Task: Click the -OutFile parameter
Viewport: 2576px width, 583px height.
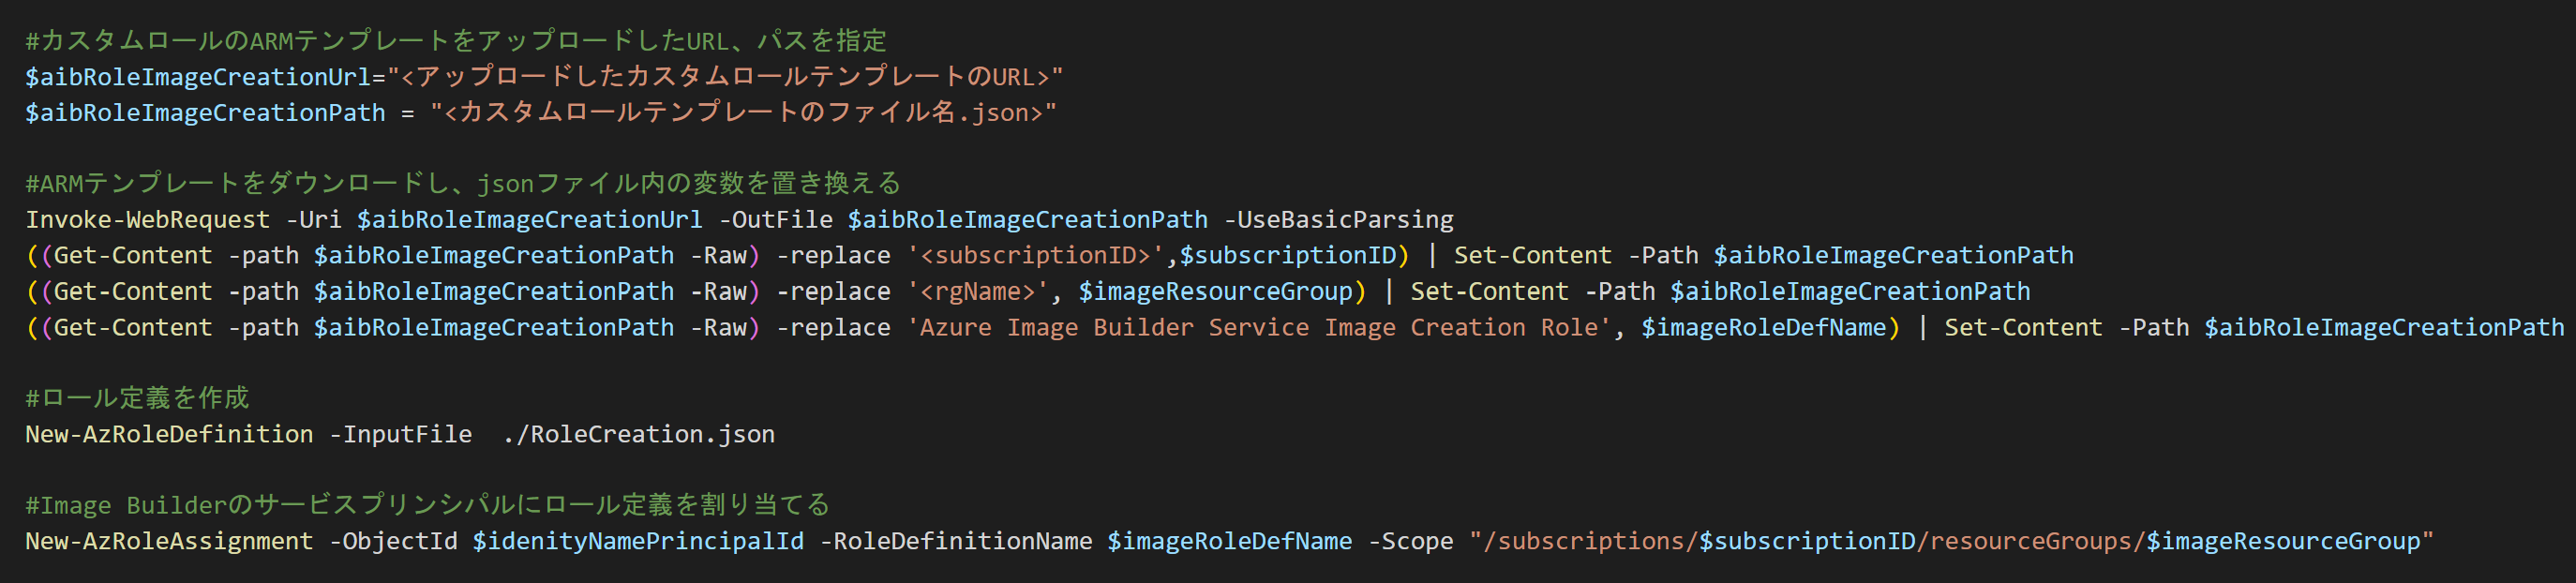Action: pyautogui.click(x=775, y=220)
